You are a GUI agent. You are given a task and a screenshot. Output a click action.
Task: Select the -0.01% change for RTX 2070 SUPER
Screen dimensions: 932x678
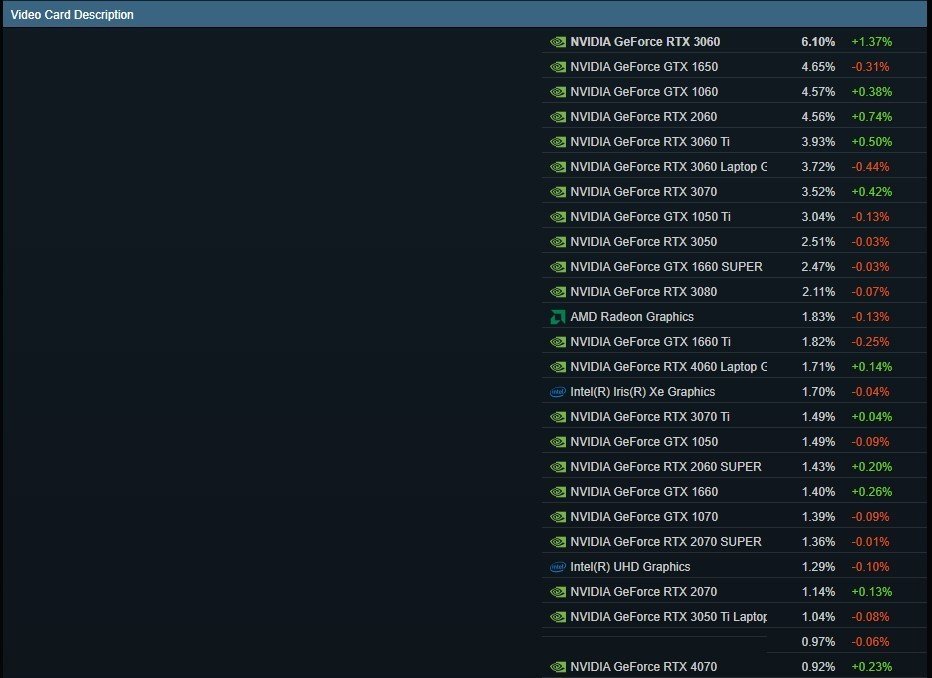point(870,542)
